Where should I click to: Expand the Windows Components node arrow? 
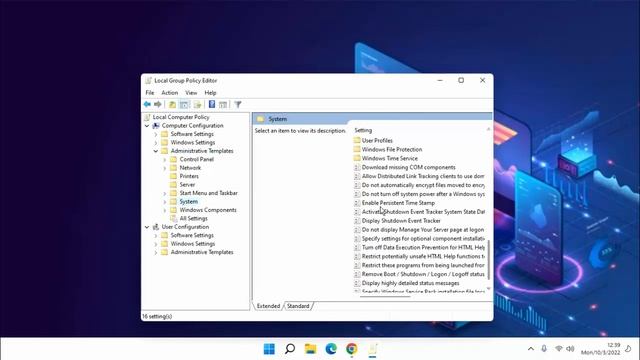point(164,210)
